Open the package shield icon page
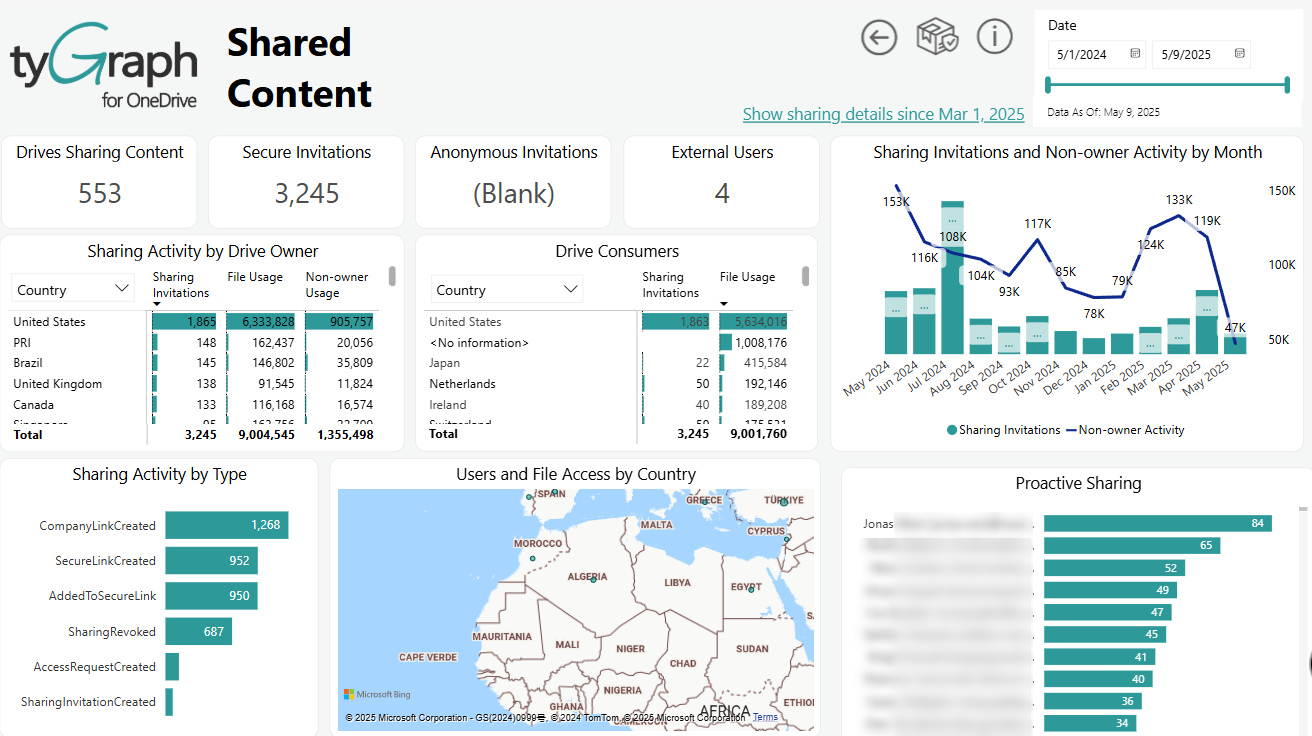The image size is (1312, 736). (937, 38)
